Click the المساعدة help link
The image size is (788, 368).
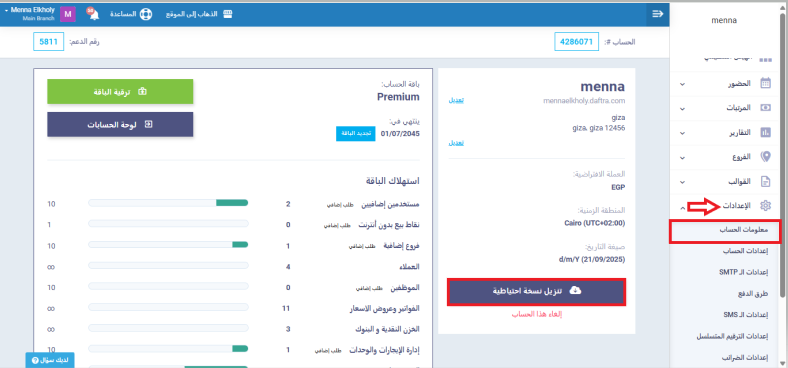point(123,14)
